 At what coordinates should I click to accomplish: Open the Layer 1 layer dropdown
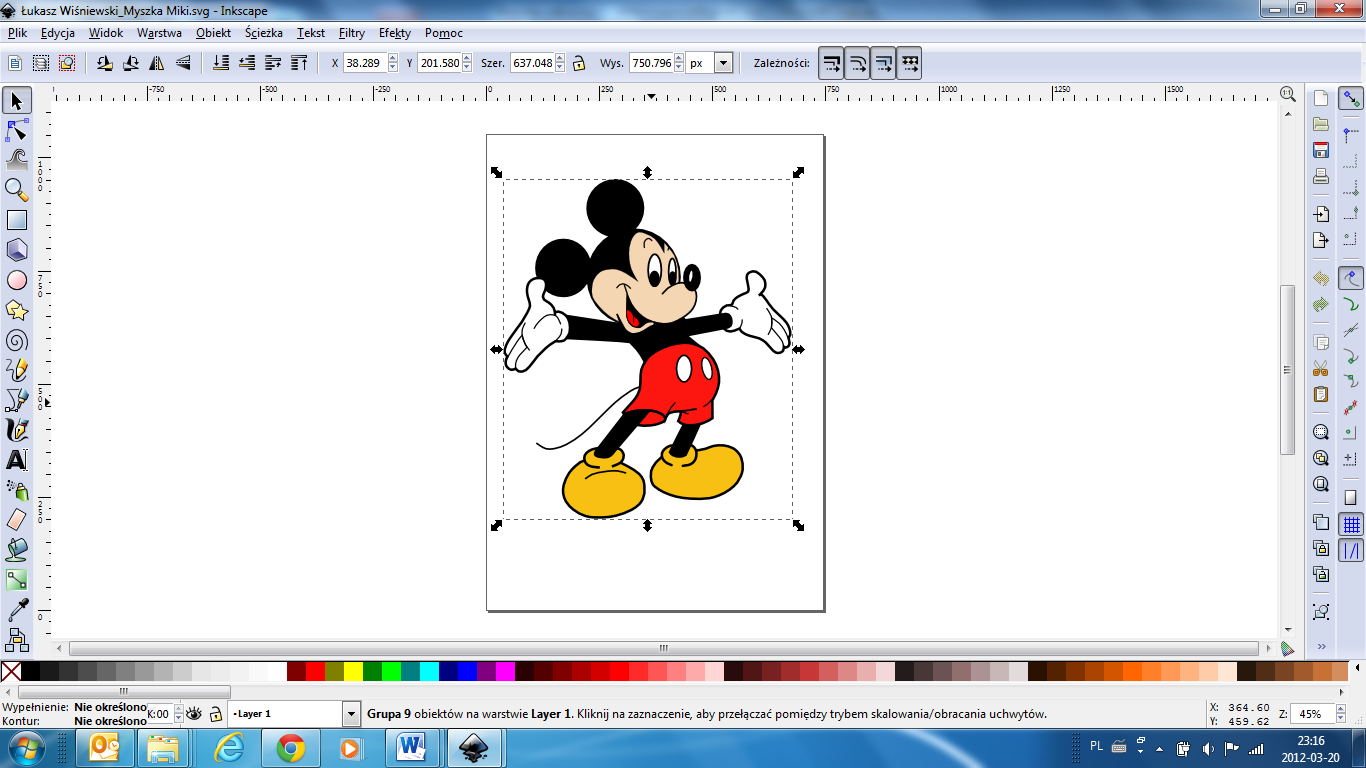pyautogui.click(x=351, y=714)
